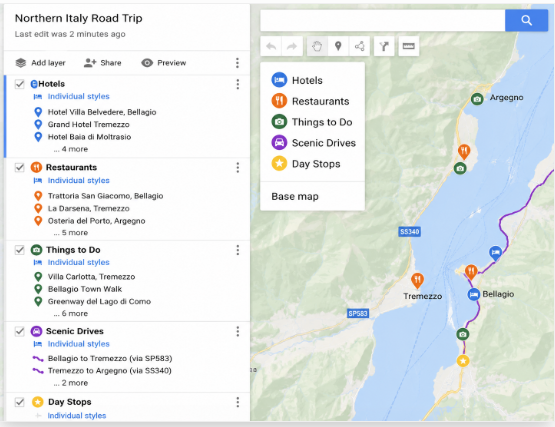Viewport: 555px width, 427px height.
Task: Select the Measure distances ruler tool
Action: click(x=408, y=46)
